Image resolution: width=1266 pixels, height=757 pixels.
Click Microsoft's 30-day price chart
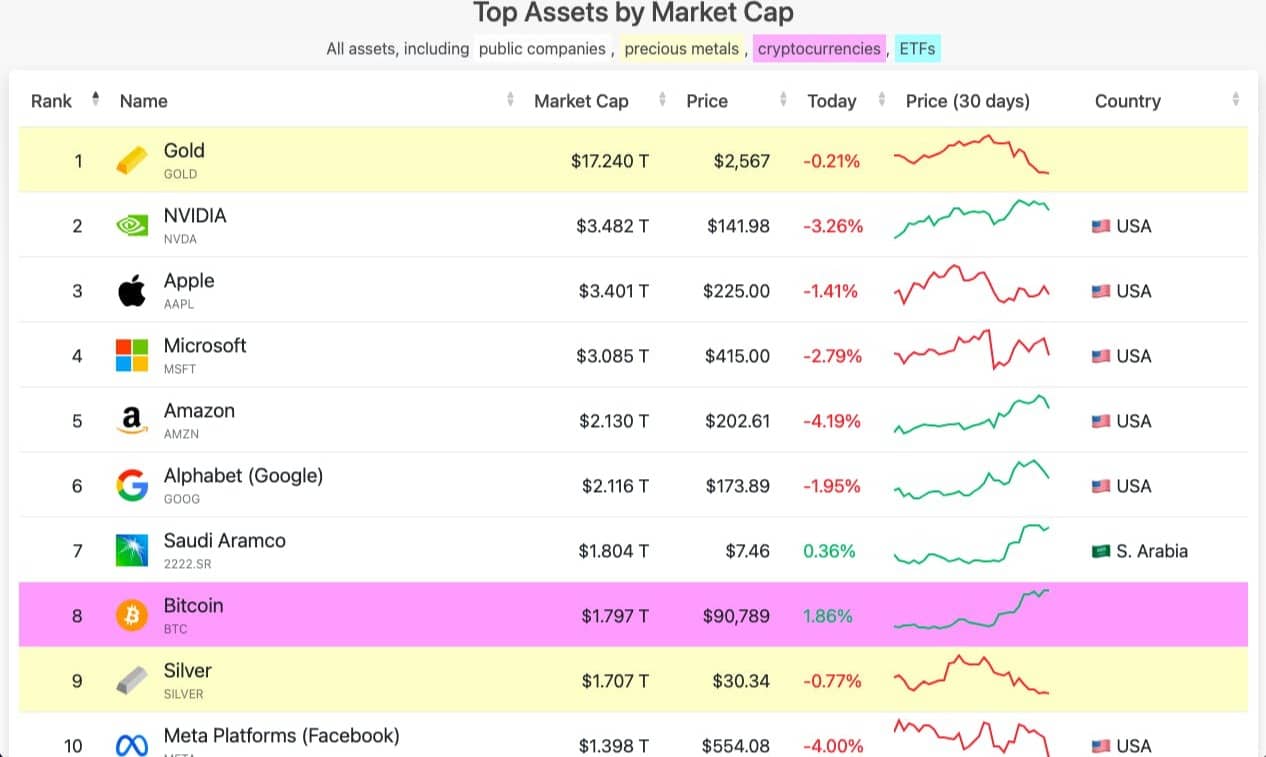click(971, 350)
